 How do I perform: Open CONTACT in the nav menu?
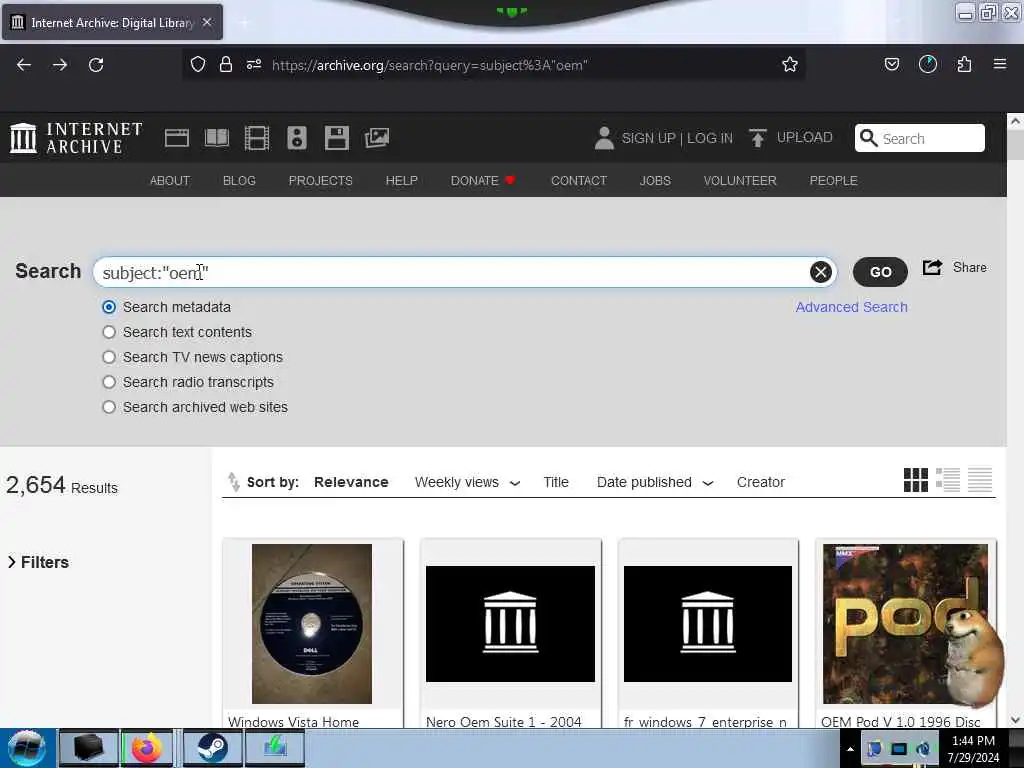(x=579, y=180)
